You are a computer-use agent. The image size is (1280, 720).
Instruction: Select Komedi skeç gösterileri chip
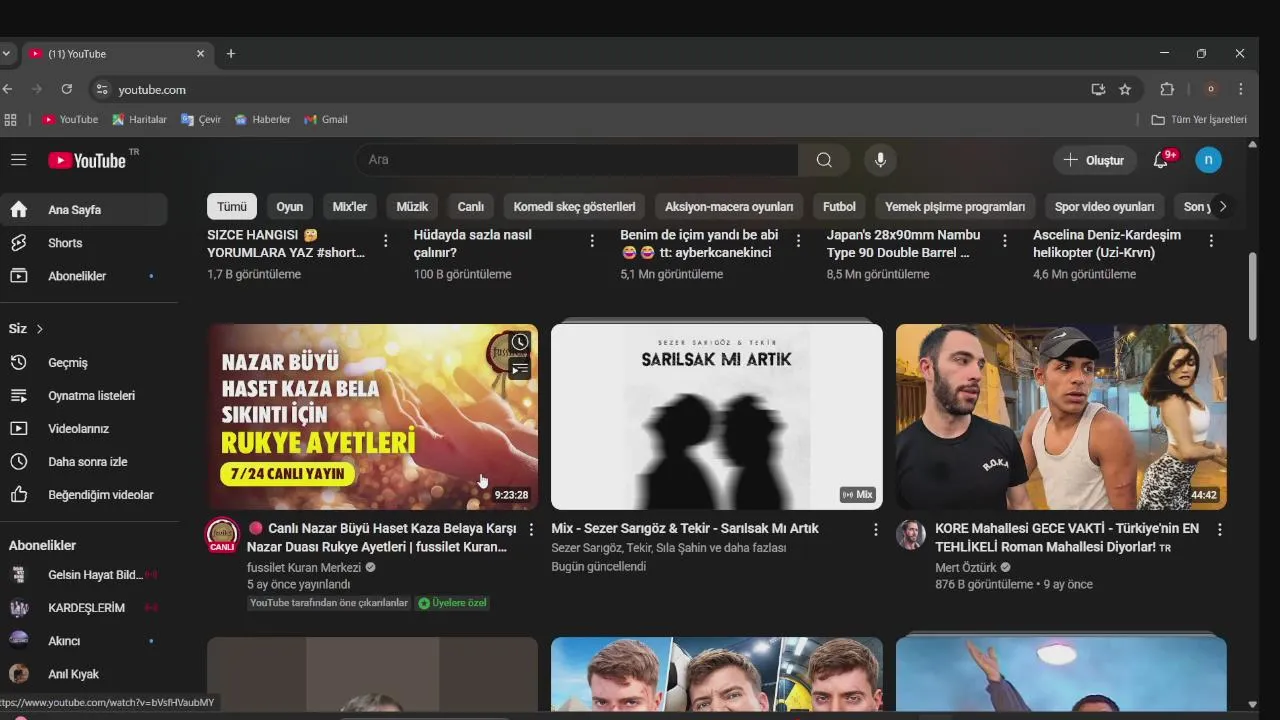click(574, 207)
